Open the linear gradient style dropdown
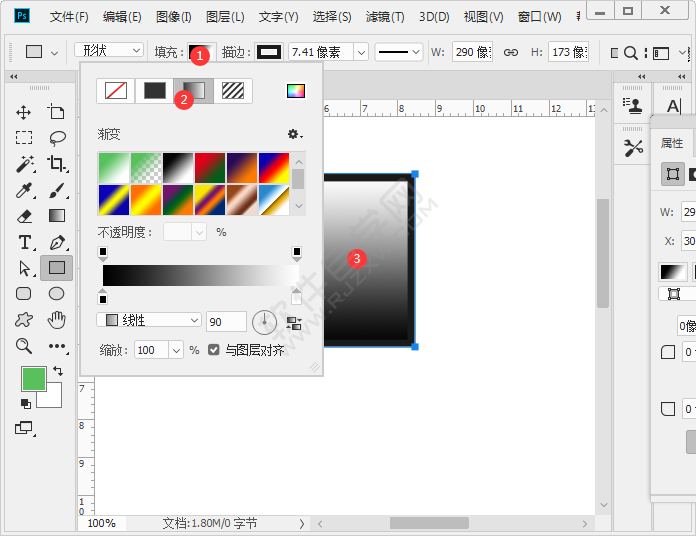696x536 pixels. tap(149, 320)
